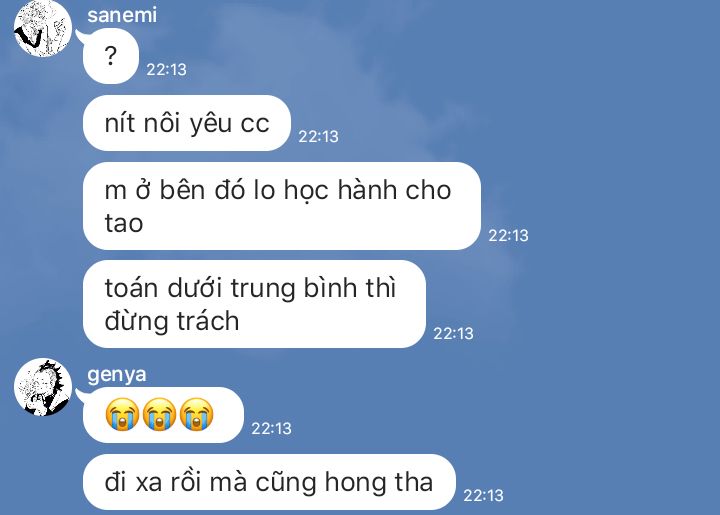Select message 'đi xa rồi mà cũng hong tha'
Viewport: 720px width, 515px height.
point(269,482)
